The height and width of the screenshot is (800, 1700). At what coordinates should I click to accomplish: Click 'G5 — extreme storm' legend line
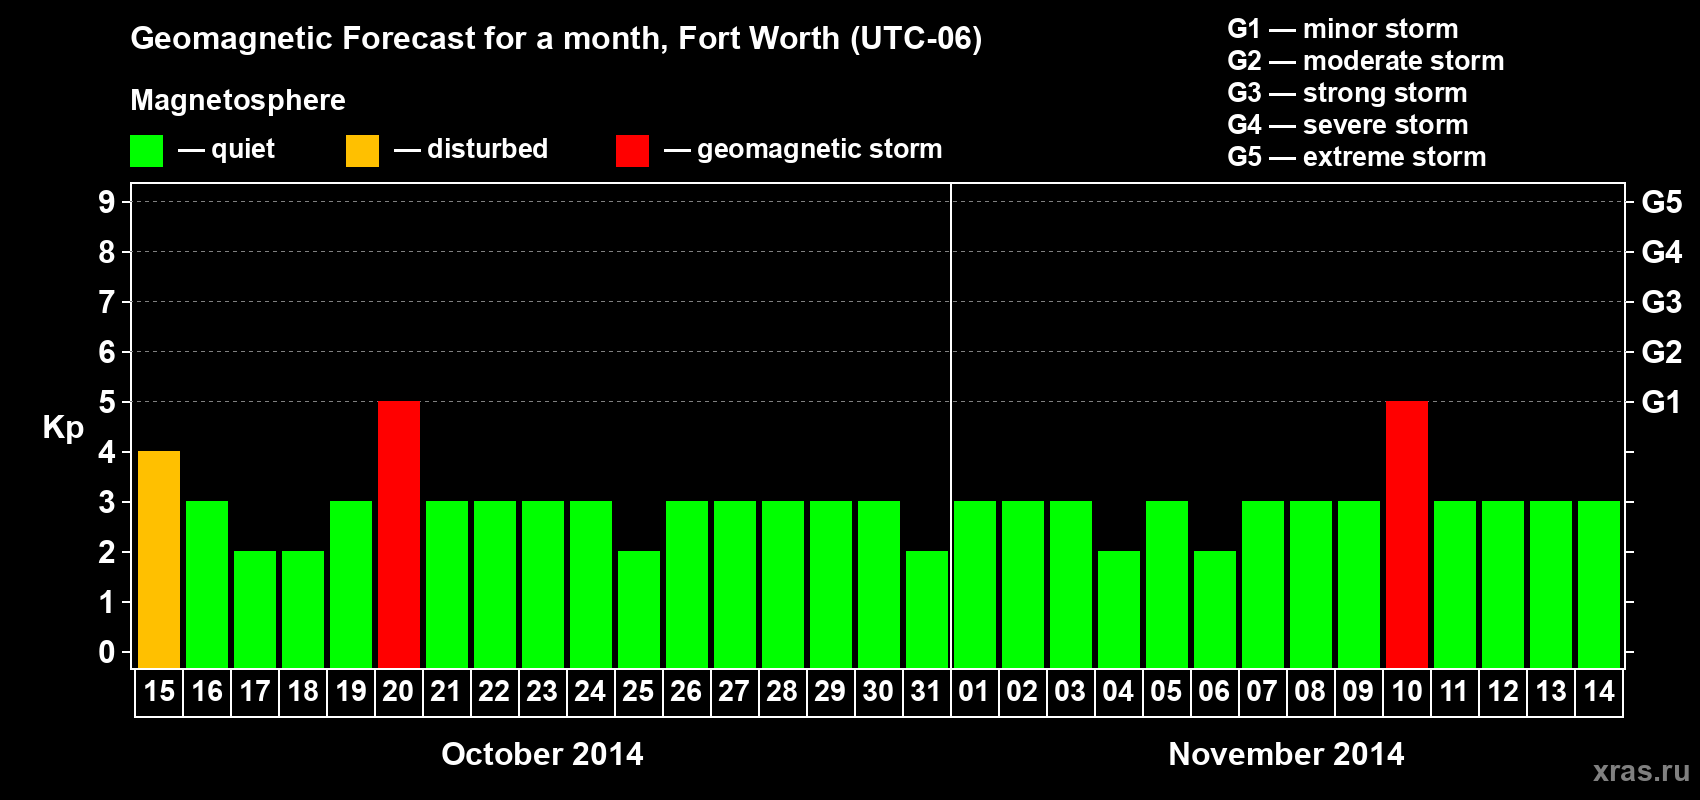pyautogui.click(x=1357, y=157)
